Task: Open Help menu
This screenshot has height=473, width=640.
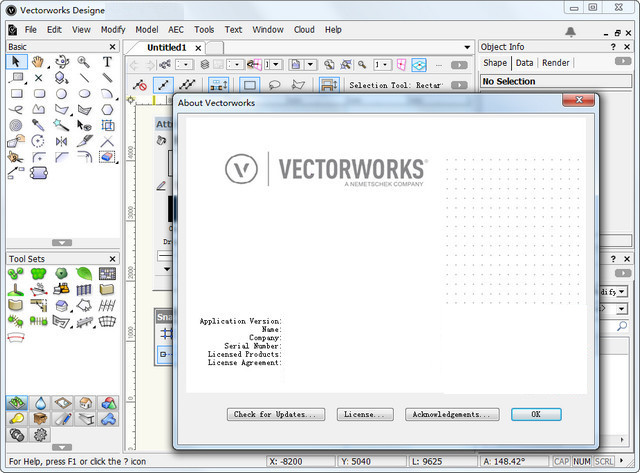Action: click(333, 30)
